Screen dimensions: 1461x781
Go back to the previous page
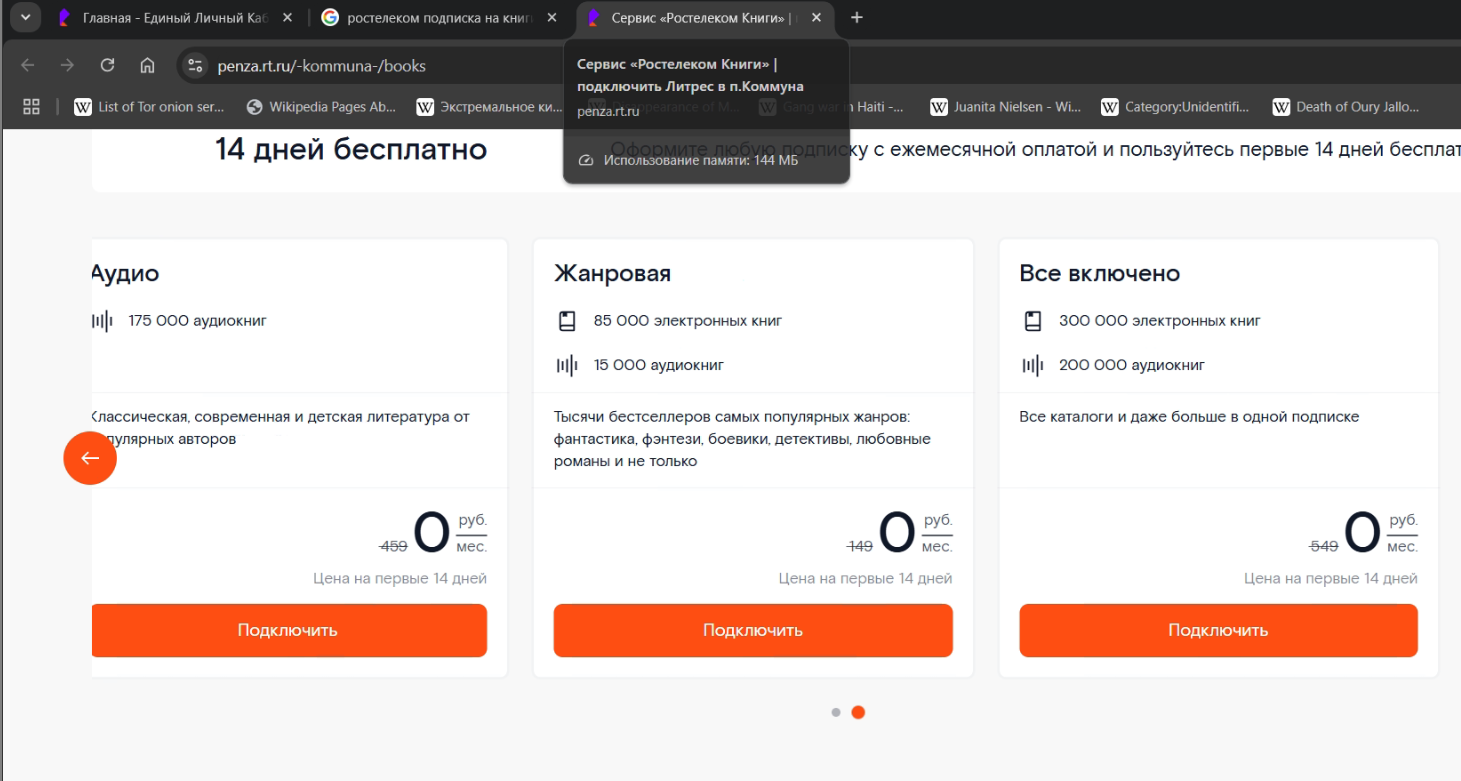pyautogui.click(x=27, y=66)
